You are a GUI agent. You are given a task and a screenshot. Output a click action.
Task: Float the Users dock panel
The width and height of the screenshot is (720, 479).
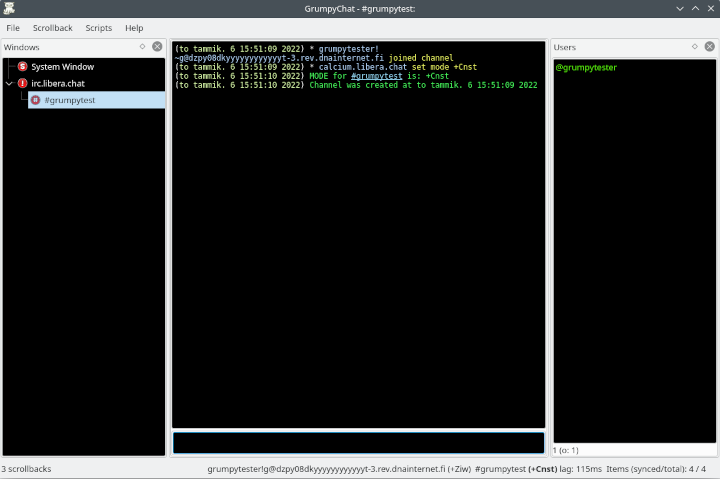click(x=695, y=46)
